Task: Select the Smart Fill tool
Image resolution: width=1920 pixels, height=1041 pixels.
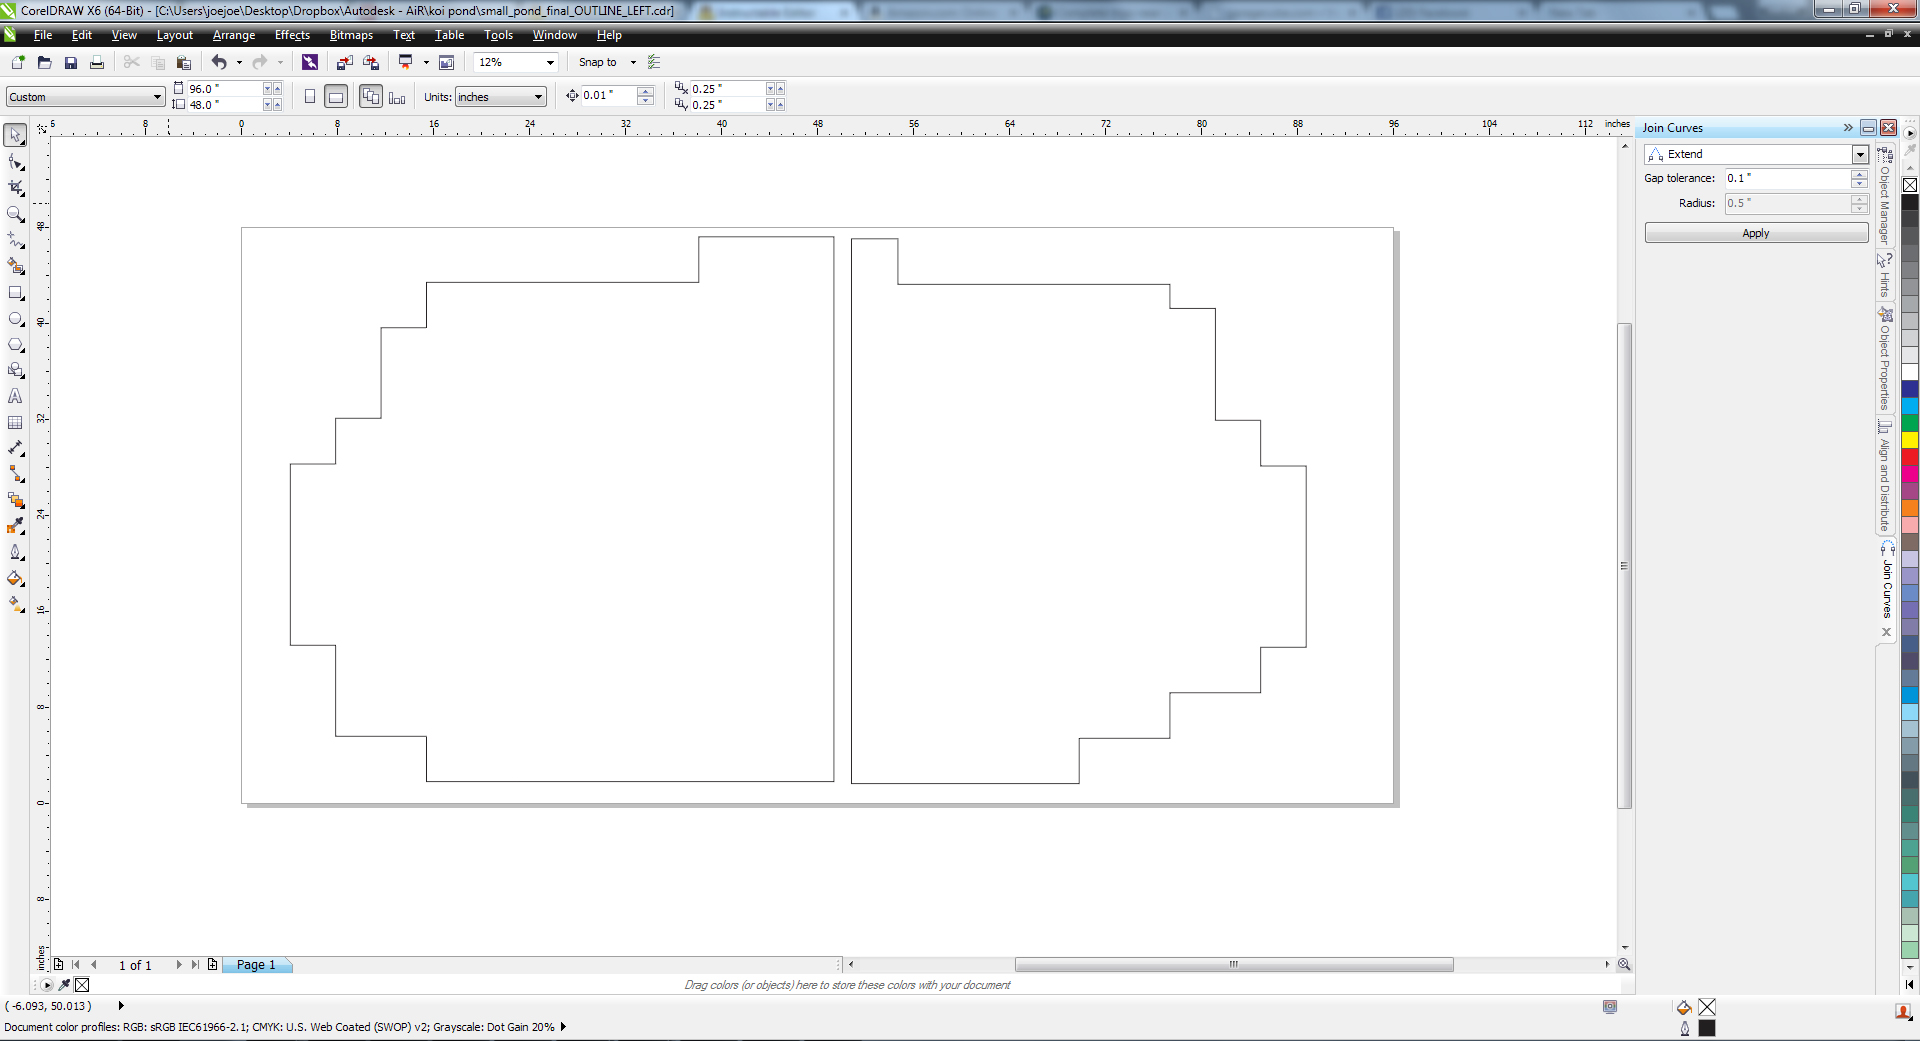Action: 16,266
